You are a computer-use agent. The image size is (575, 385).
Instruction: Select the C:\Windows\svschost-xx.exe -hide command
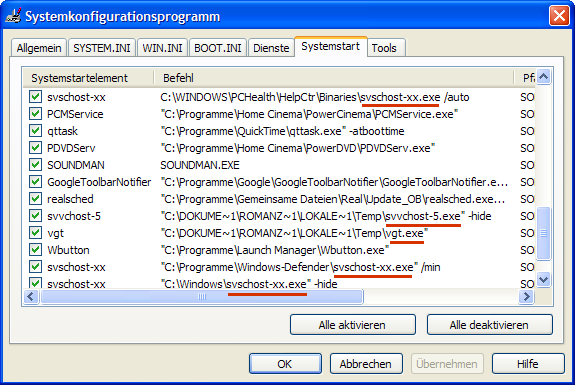(249, 283)
